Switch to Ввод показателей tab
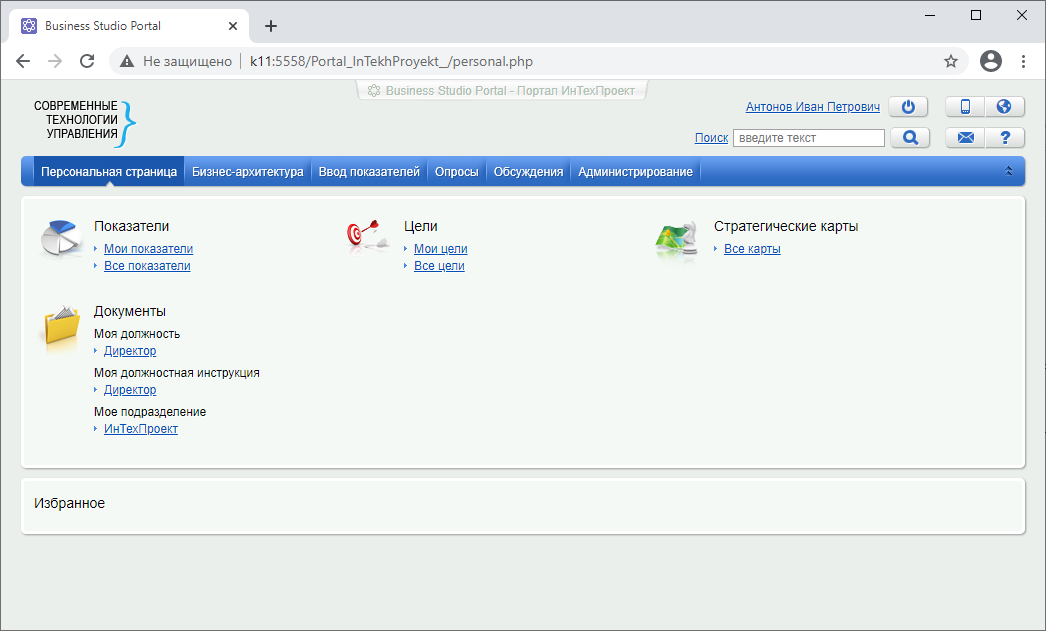 pos(369,172)
